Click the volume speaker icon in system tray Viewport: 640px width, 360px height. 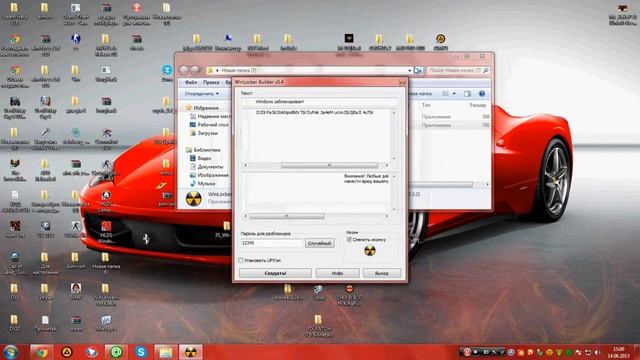click(x=598, y=352)
